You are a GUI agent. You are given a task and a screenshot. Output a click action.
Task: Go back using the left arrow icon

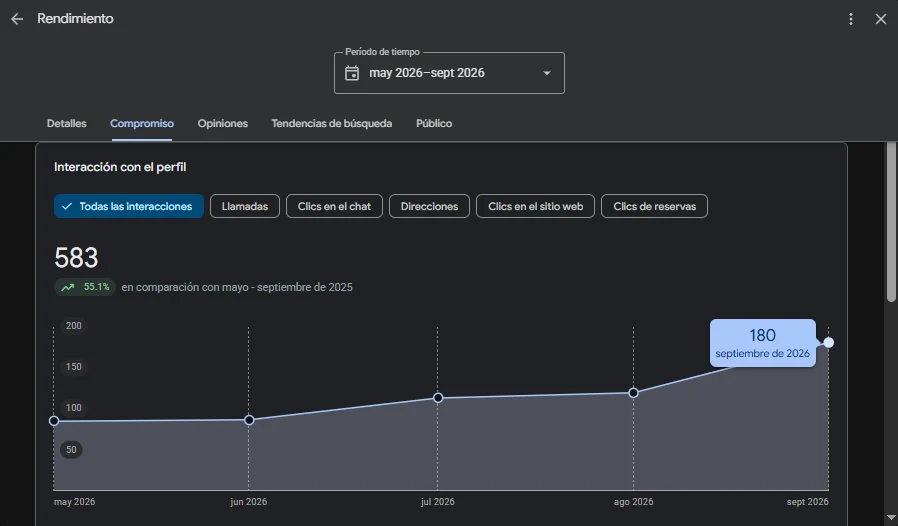pyautogui.click(x=17, y=19)
